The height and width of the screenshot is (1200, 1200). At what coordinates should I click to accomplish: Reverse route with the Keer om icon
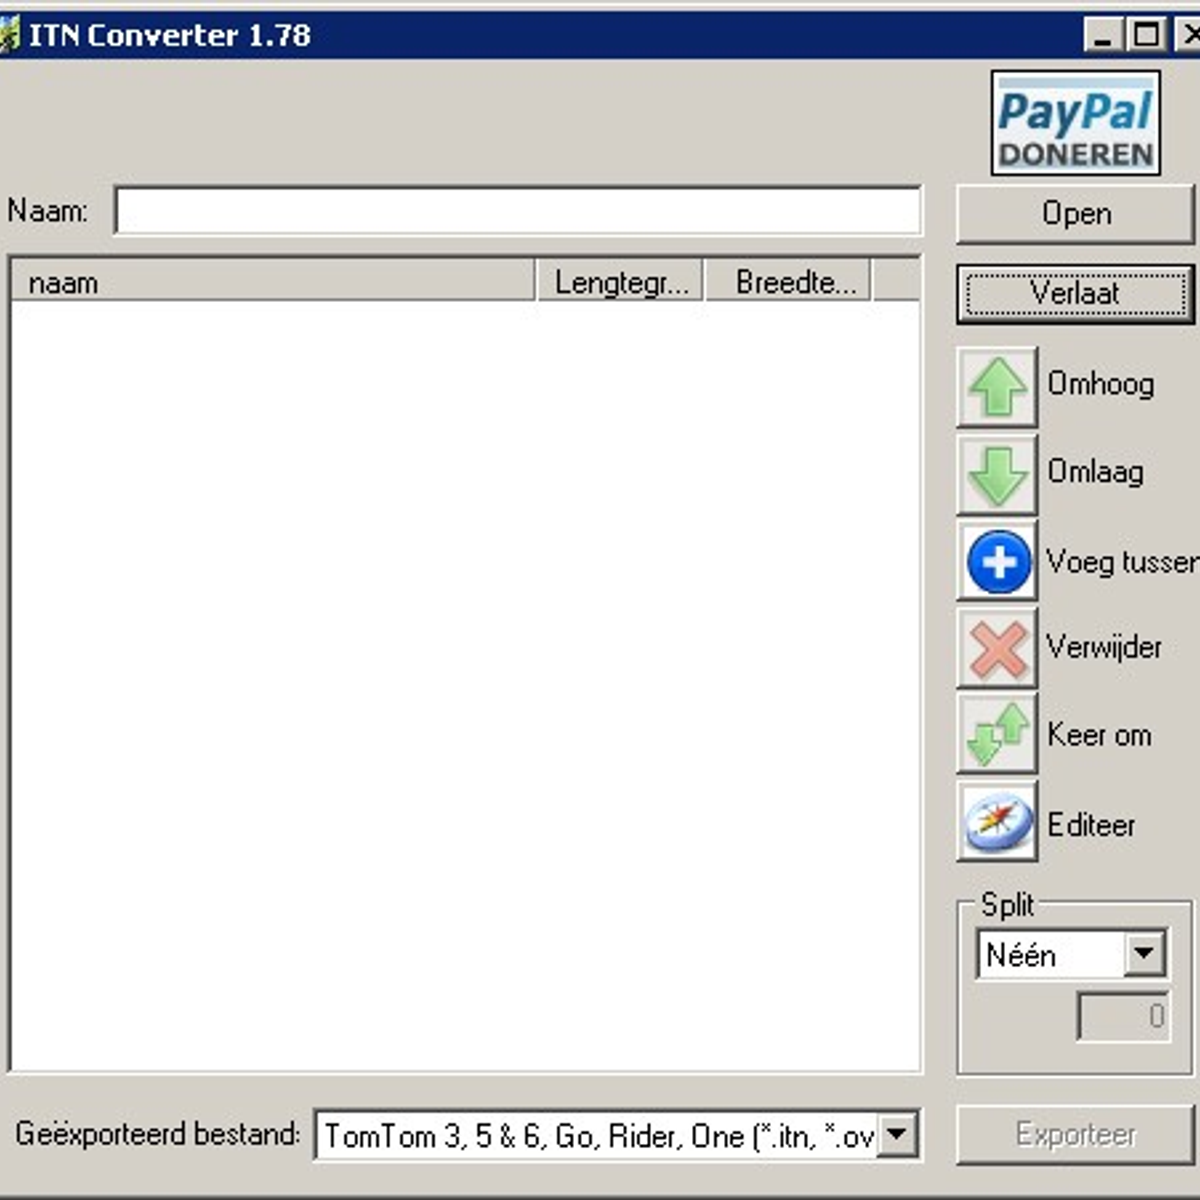(997, 735)
